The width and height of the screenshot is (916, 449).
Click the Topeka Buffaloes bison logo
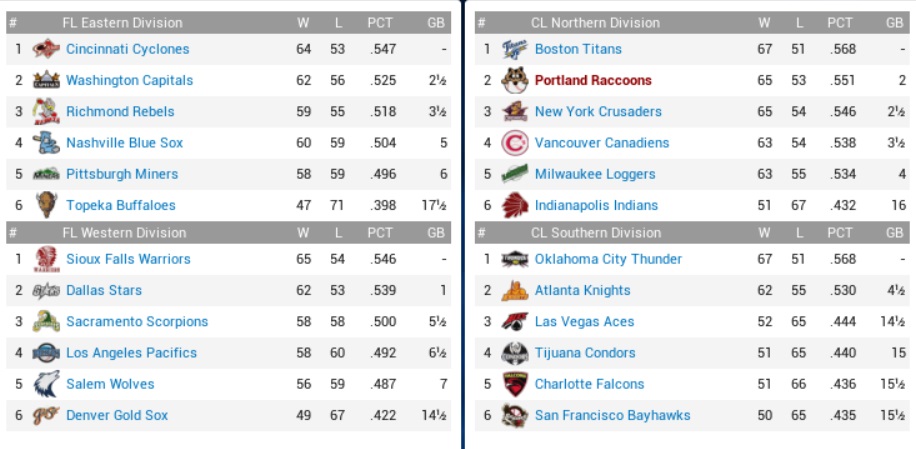(x=46, y=205)
